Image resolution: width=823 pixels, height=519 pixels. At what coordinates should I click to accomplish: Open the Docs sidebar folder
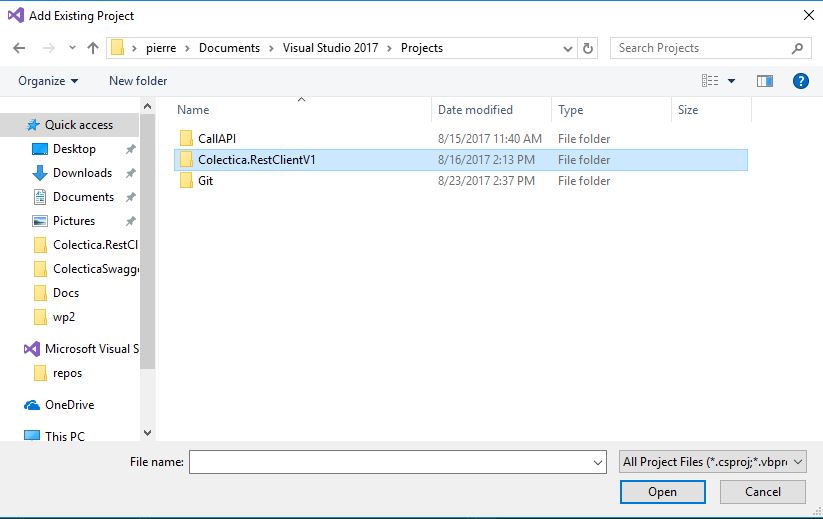[x=66, y=293]
